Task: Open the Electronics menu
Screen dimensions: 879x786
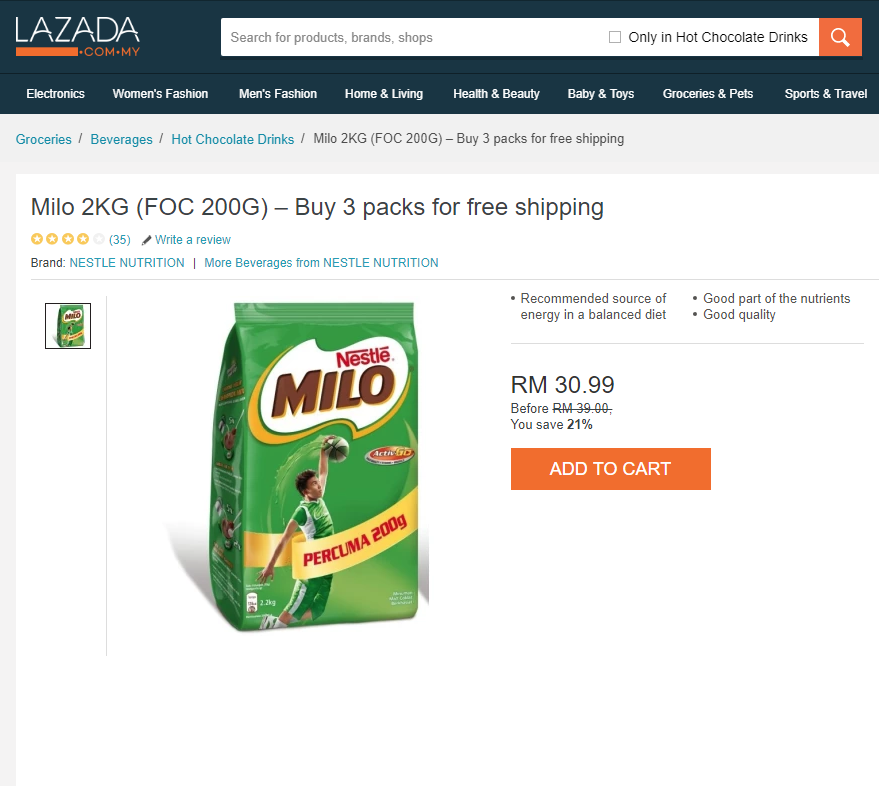Action: click(x=55, y=94)
